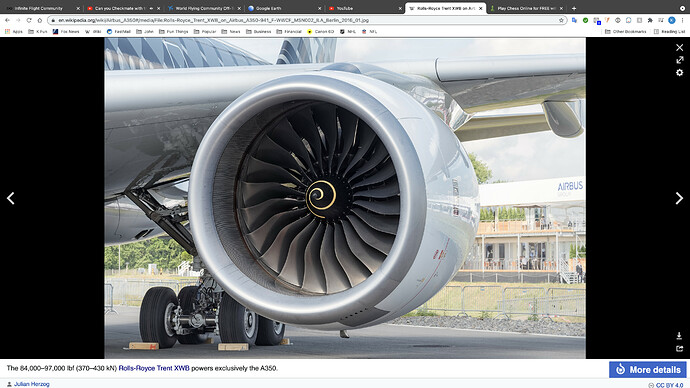Bookmark this page with the star icon
Image resolution: width=690 pixels, height=388 pixels.
click(561, 20)
